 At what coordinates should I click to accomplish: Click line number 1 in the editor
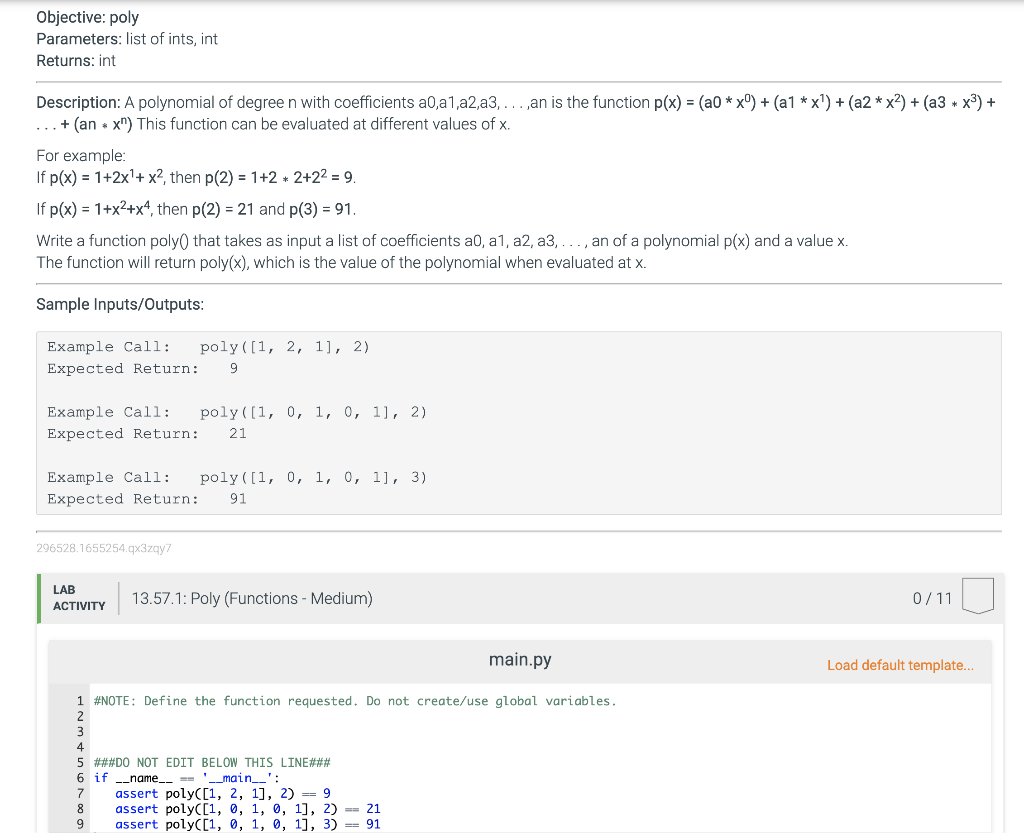79,700
